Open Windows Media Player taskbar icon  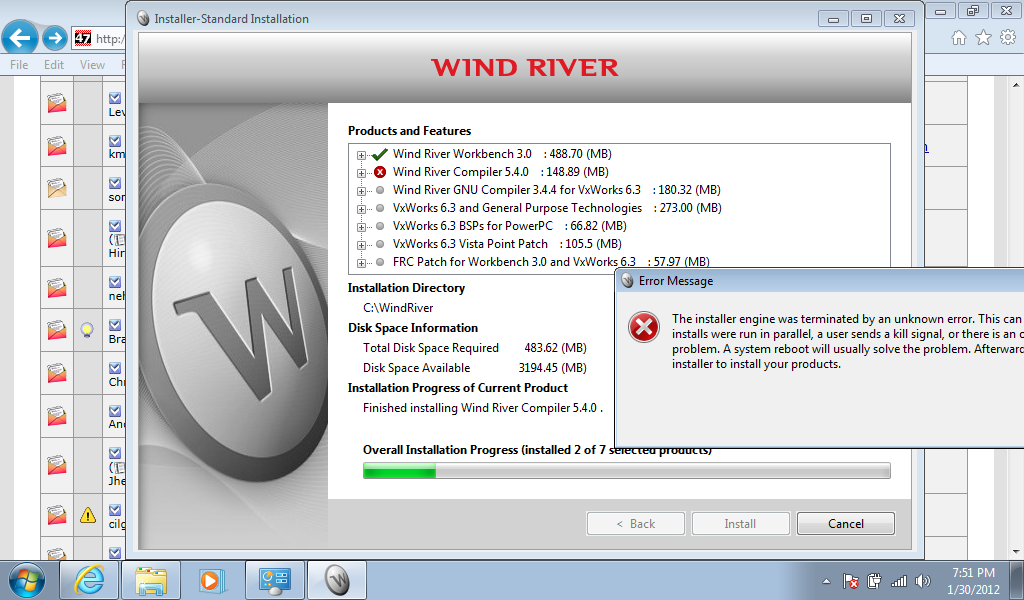click(212, 580)
